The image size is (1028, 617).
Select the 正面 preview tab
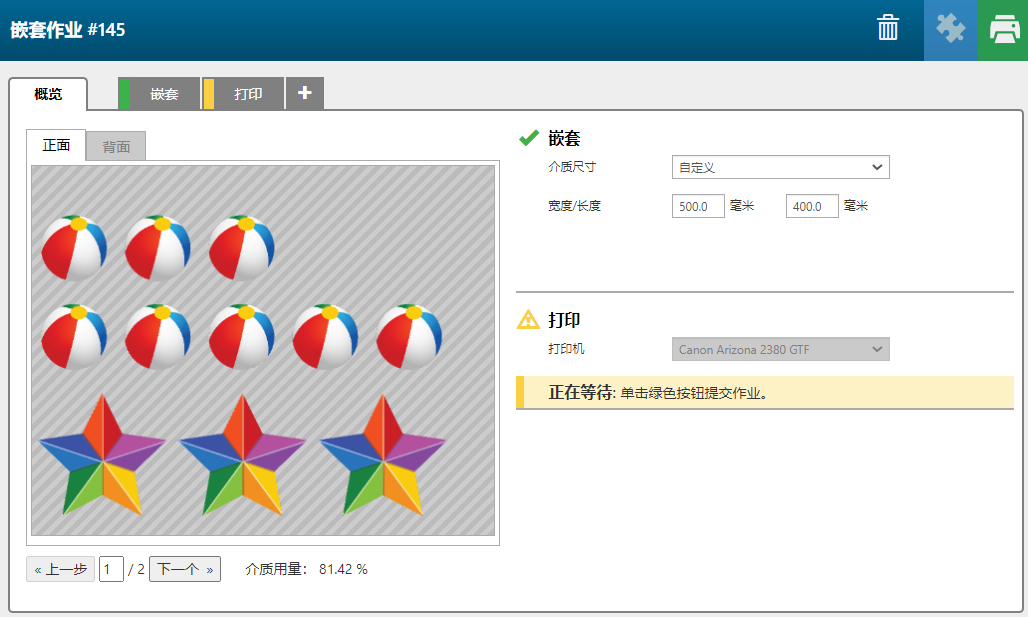(56, 145)
